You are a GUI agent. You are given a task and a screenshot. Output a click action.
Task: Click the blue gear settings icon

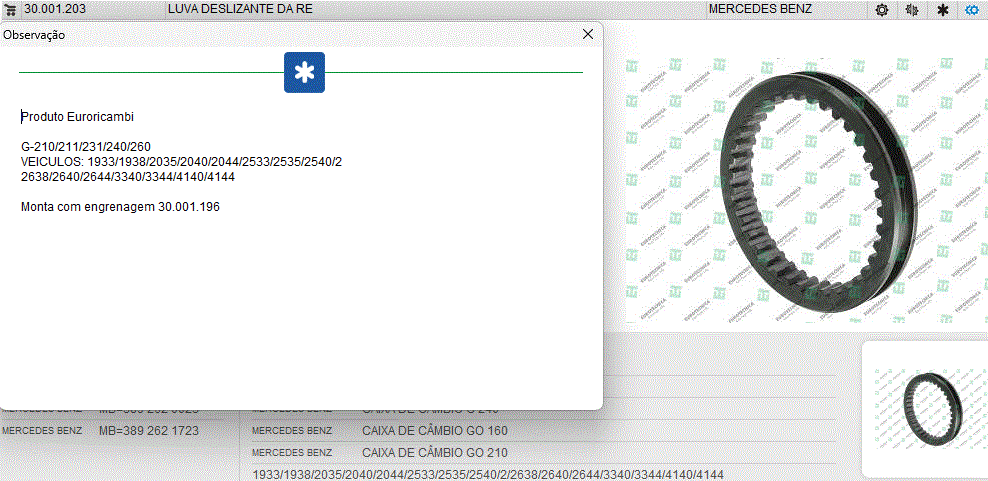pos(972,10)
